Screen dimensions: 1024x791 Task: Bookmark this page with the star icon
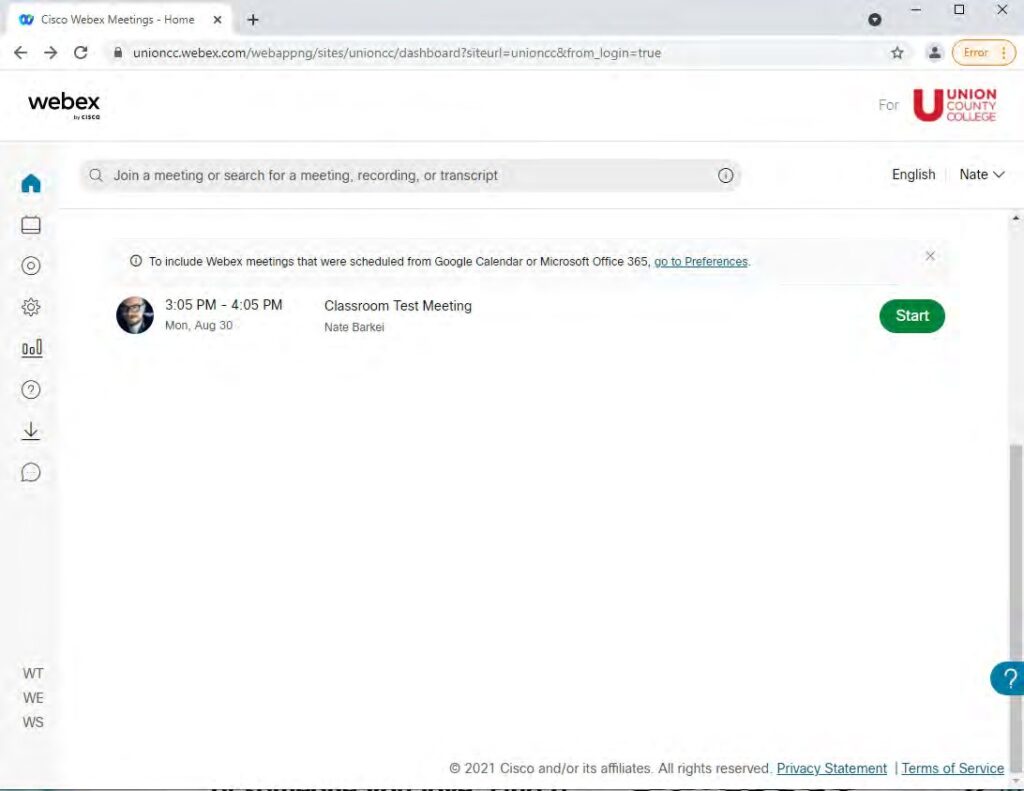(897, 53)
